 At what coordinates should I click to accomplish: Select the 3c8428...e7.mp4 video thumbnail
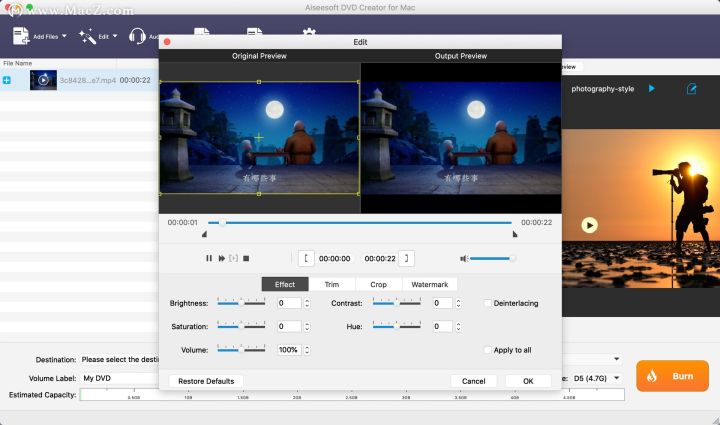(43, 80)
